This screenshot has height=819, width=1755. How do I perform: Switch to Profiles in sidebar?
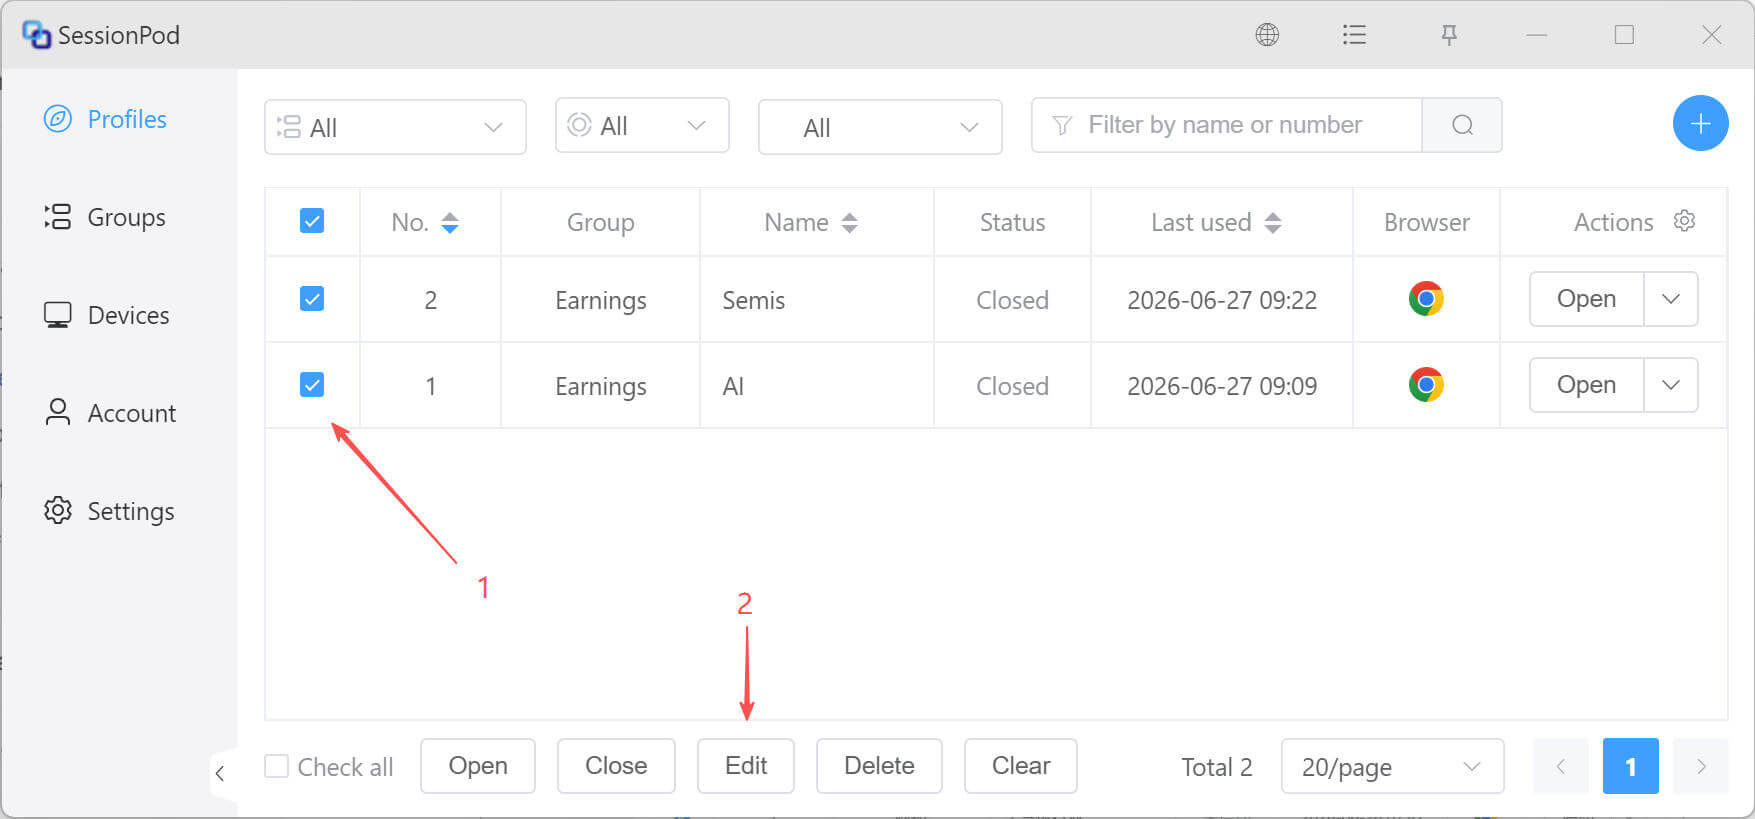click(105, 119)
